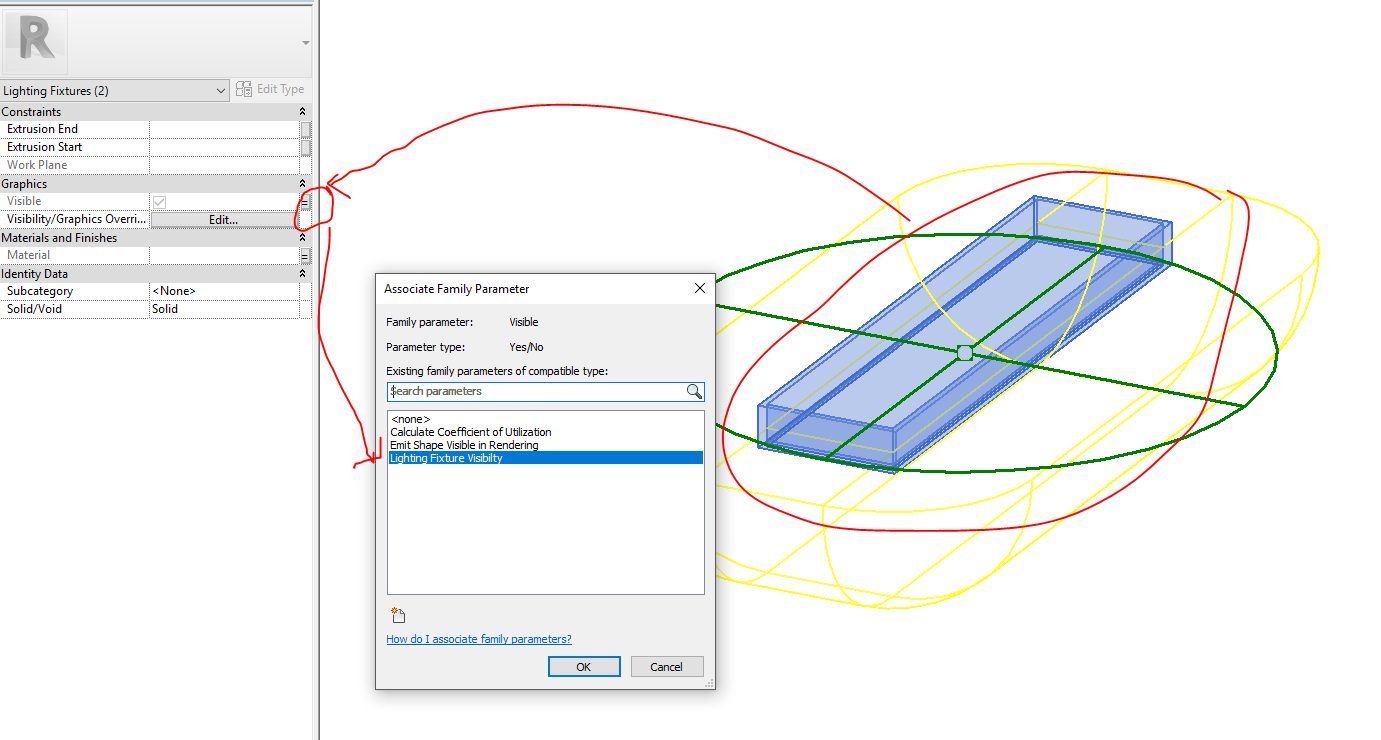1381x740 pixels.
Task: Collapse the Graphics section
Action: click(x=303, y=184)
